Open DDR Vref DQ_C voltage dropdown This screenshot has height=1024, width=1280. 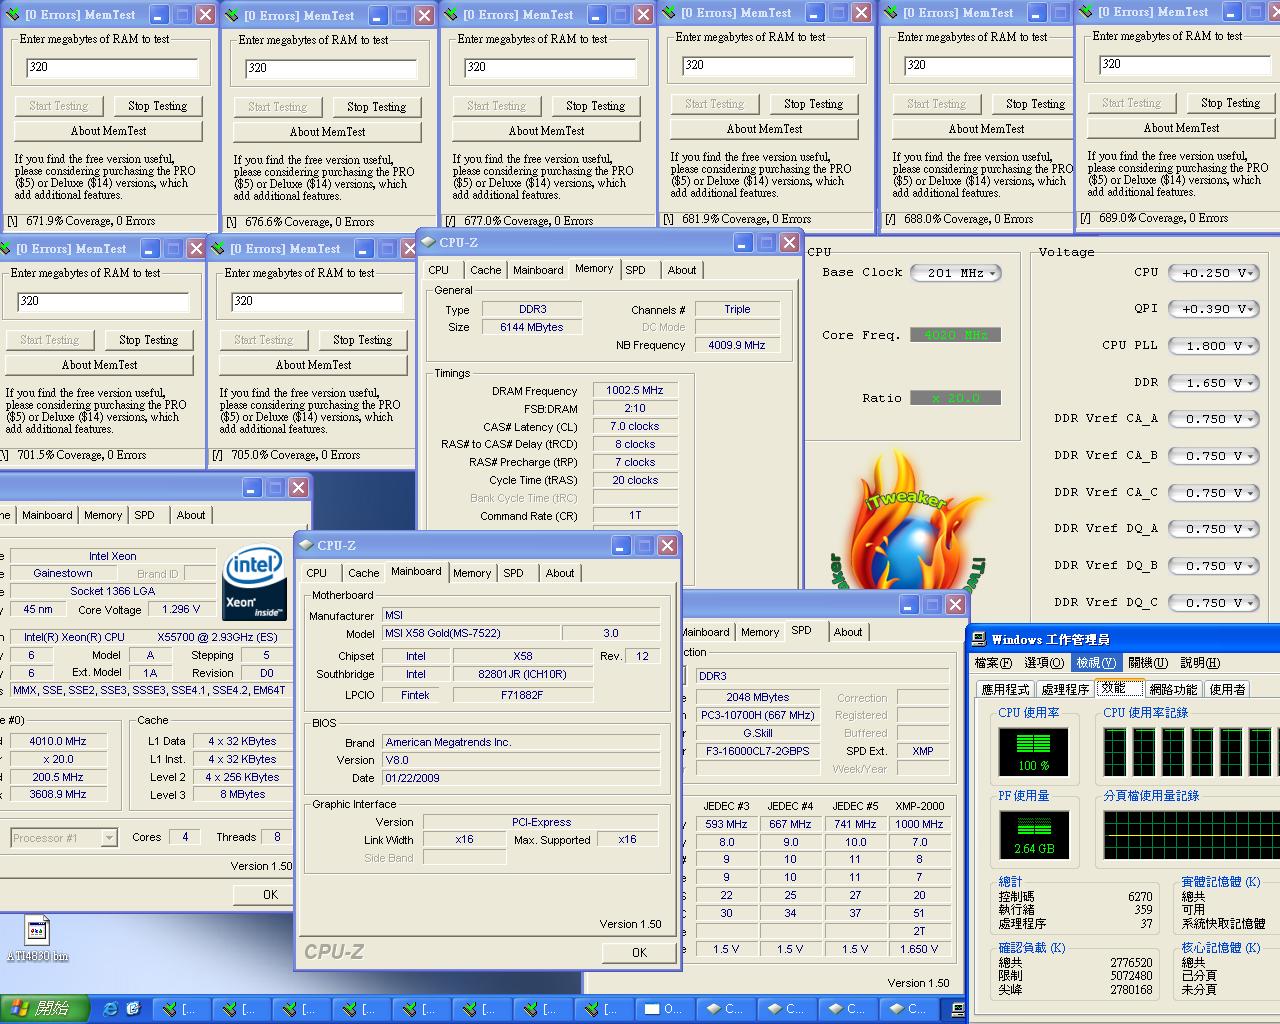tap(1213, 603)
